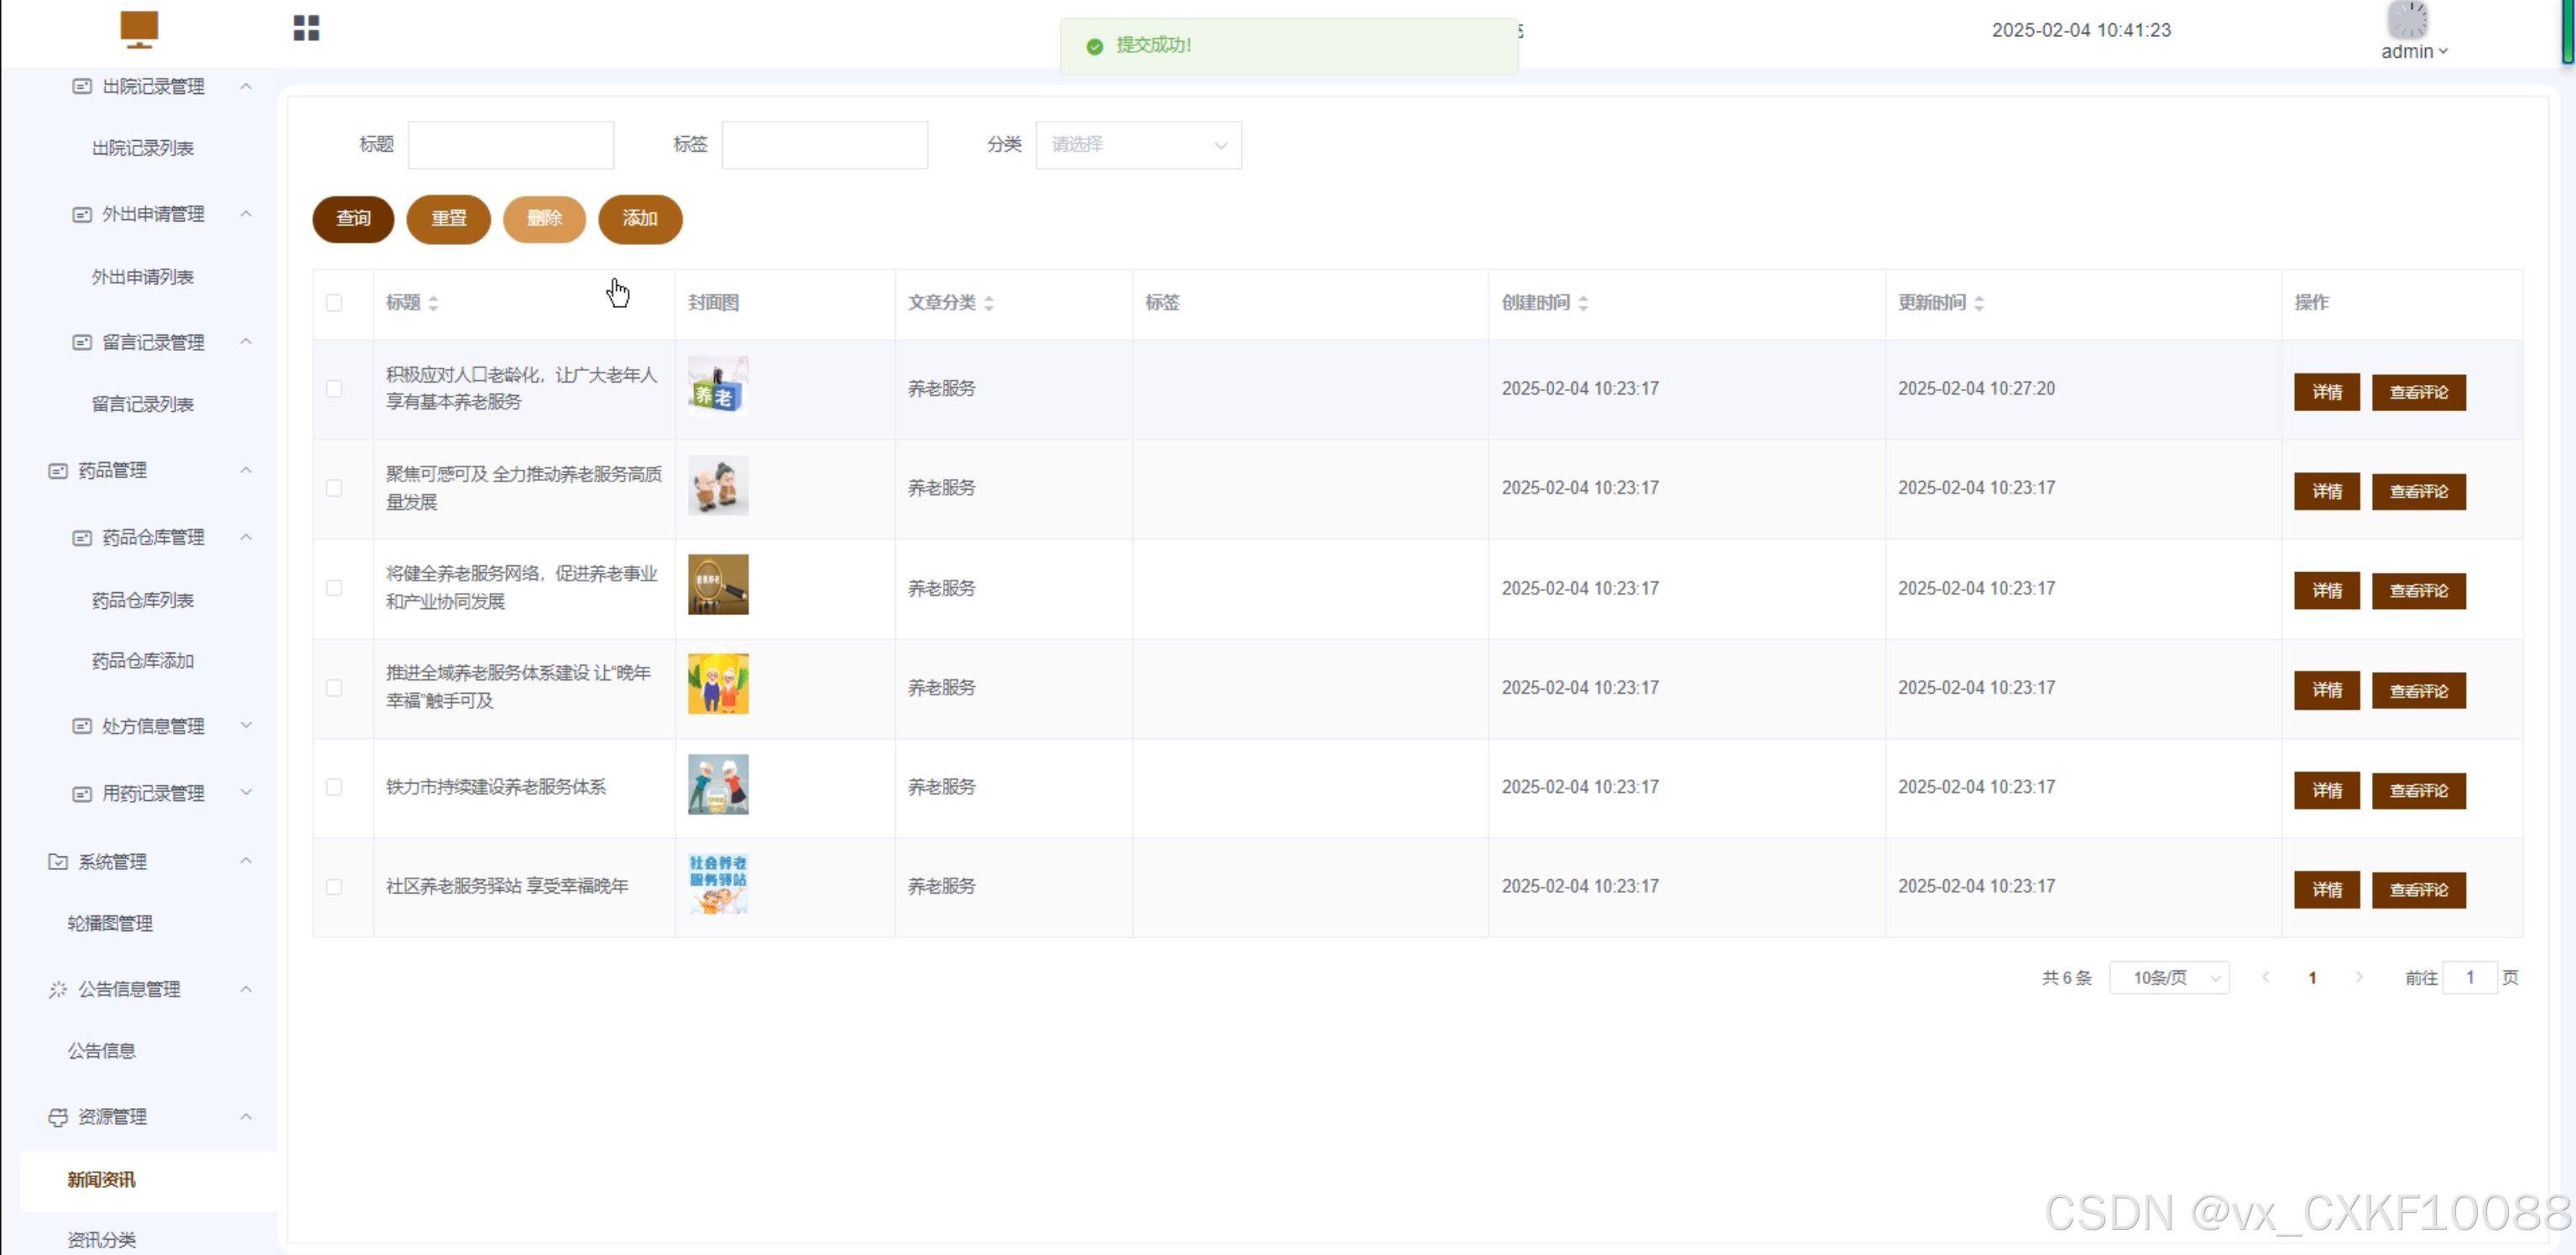2576x1255 pixels.
Task: Open 资讯分类 menu item
Action: click(x=101, y=1239)
